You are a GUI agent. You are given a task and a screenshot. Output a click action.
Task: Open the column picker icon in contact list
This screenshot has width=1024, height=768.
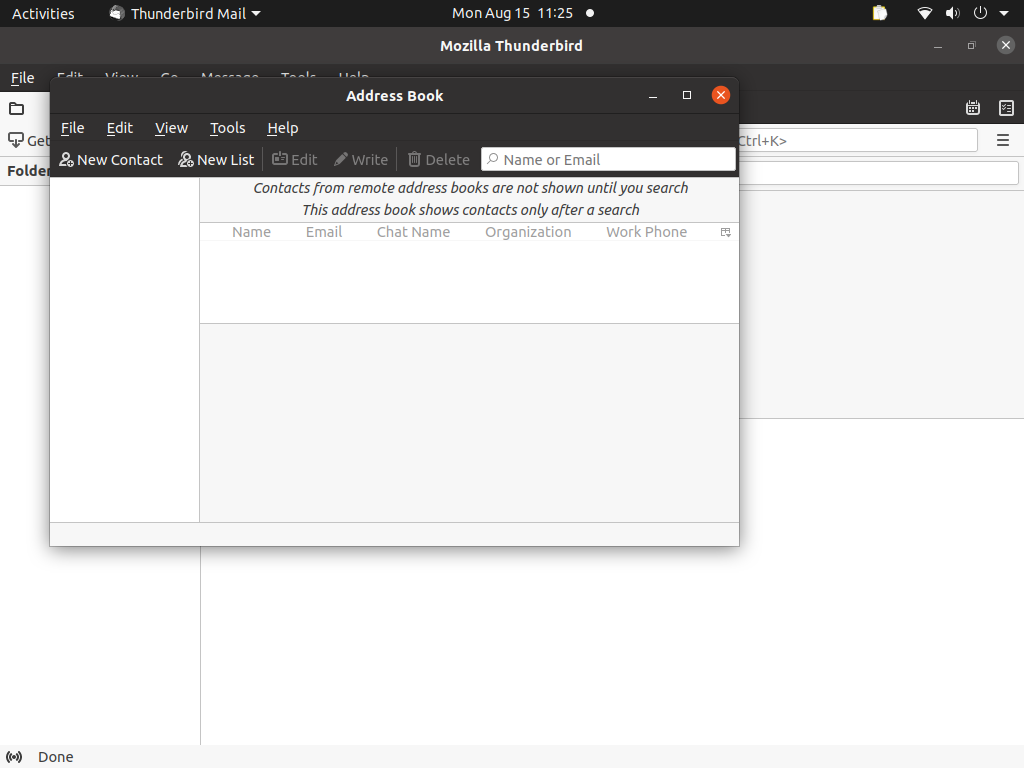(x=726, y=232)
